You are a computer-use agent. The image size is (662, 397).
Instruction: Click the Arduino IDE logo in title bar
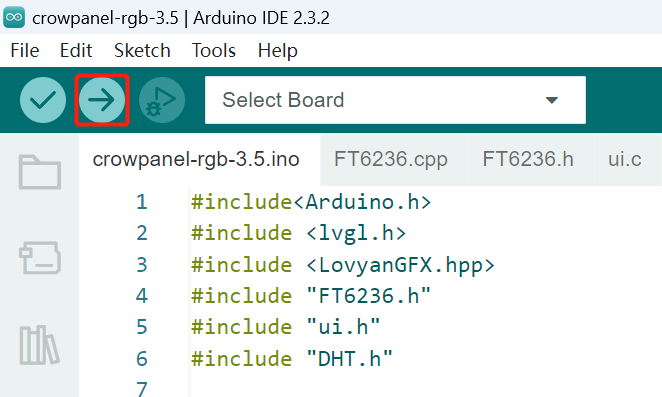(14, 17)
